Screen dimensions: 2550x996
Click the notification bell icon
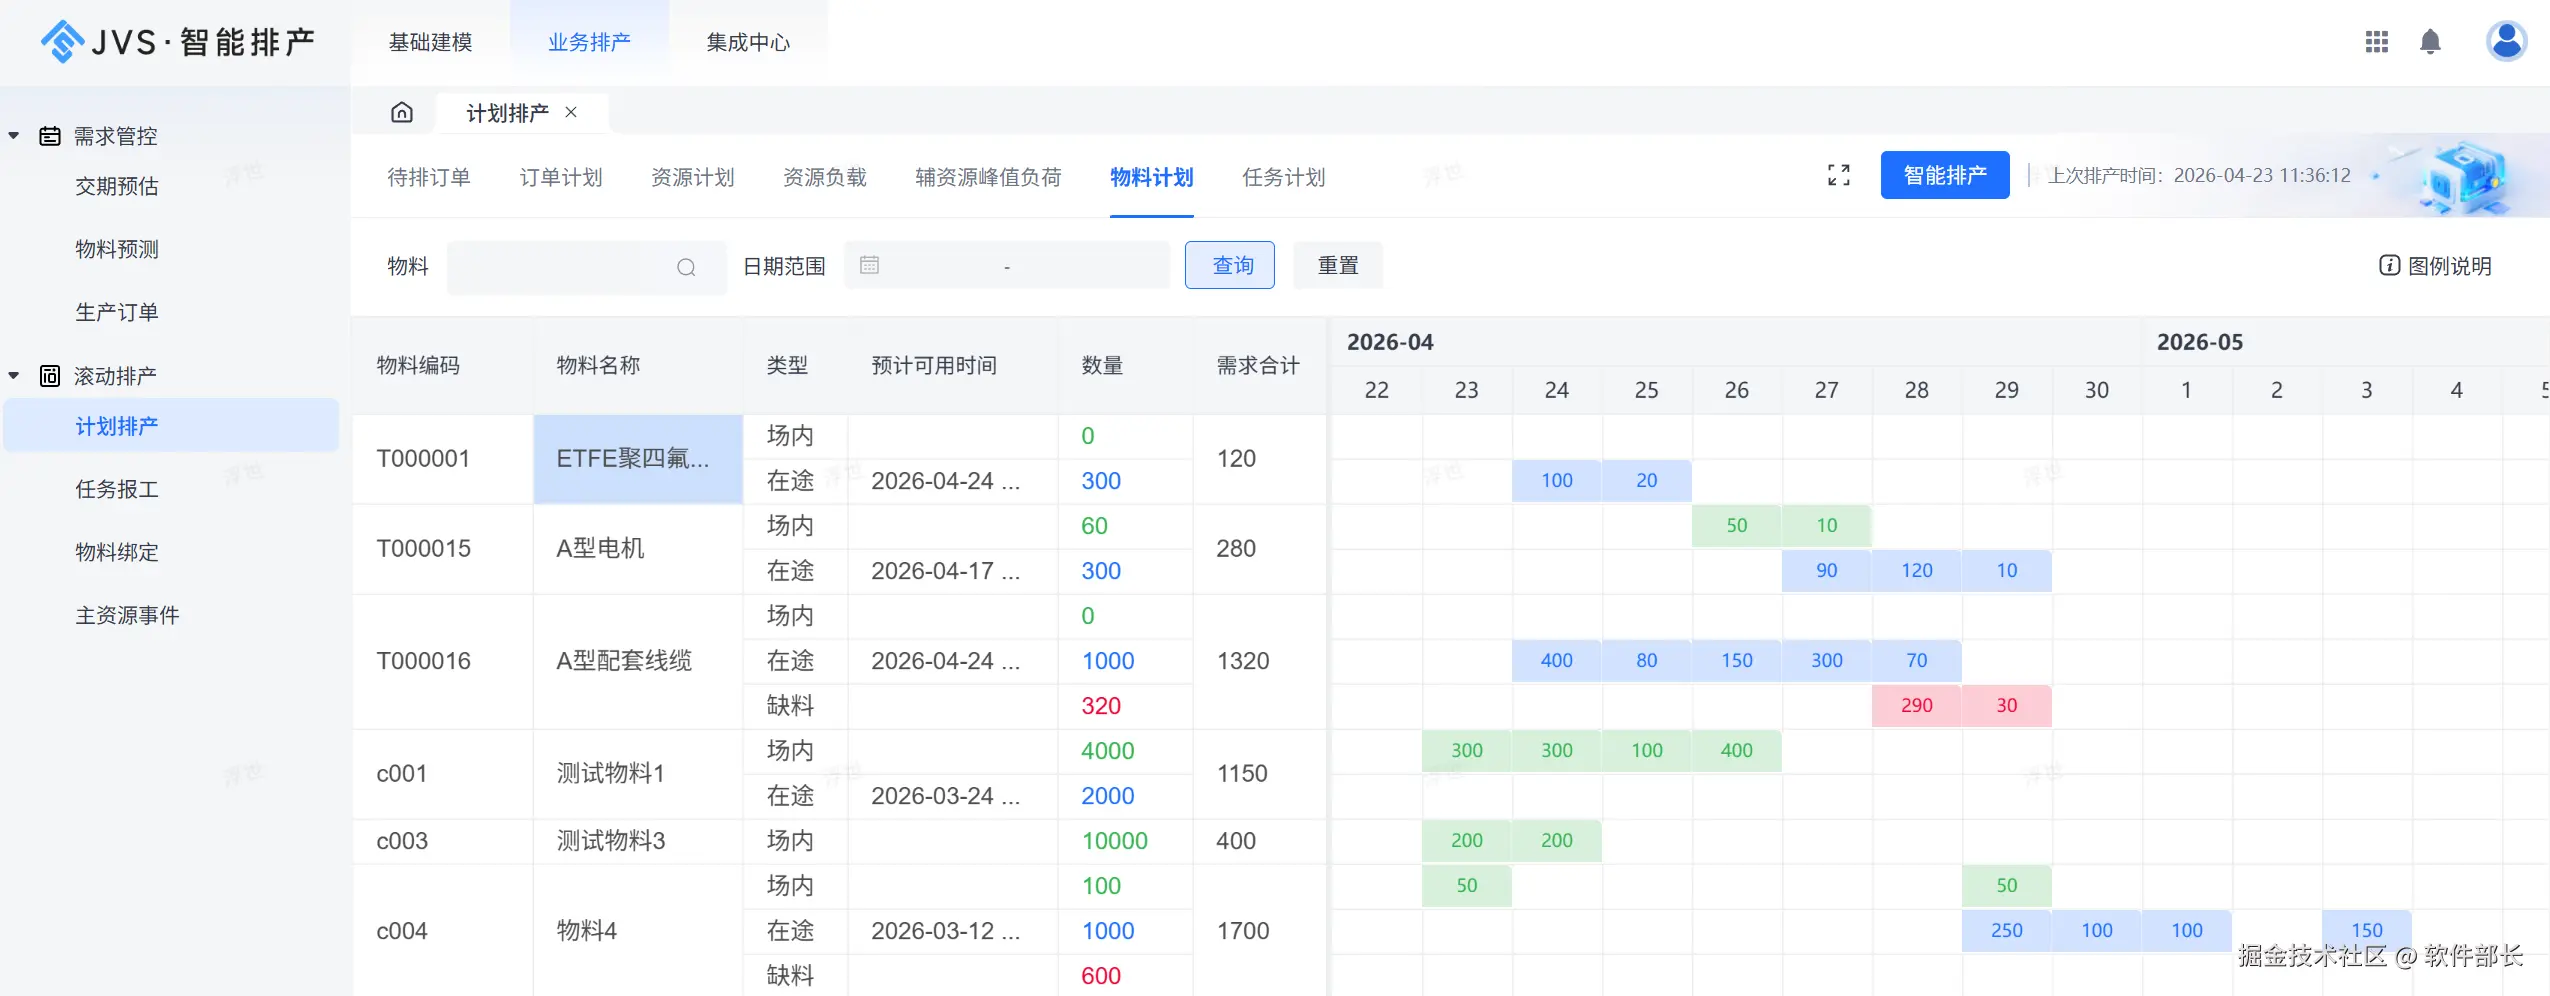click(2430, 42)
